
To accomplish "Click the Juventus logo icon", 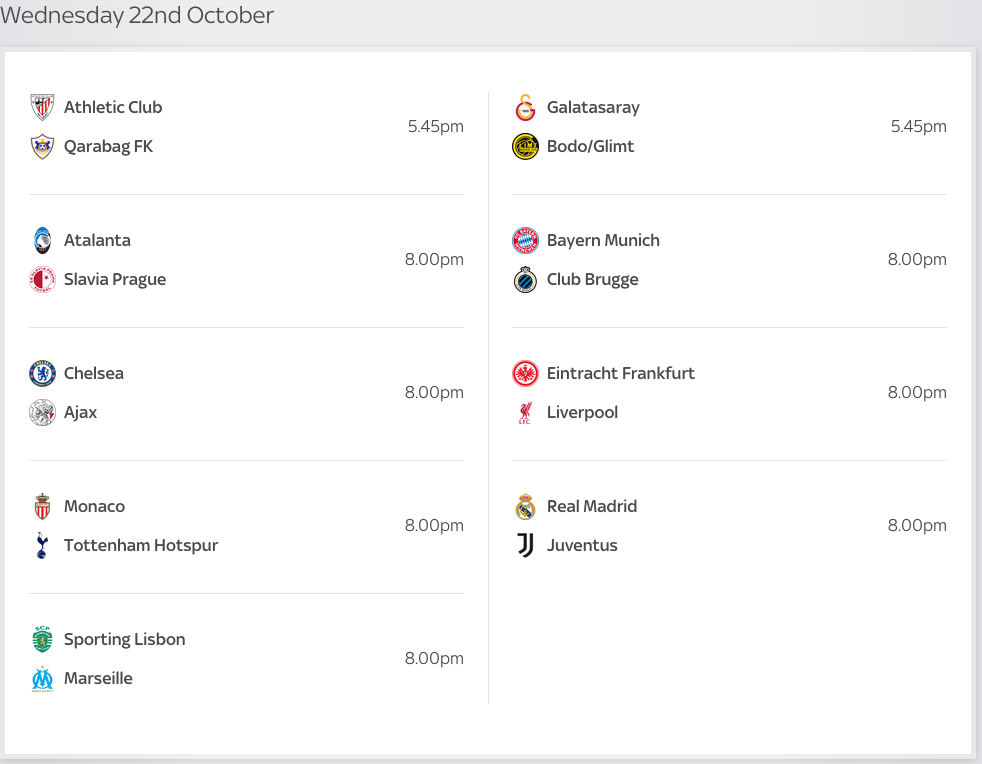I will (525, 545).
